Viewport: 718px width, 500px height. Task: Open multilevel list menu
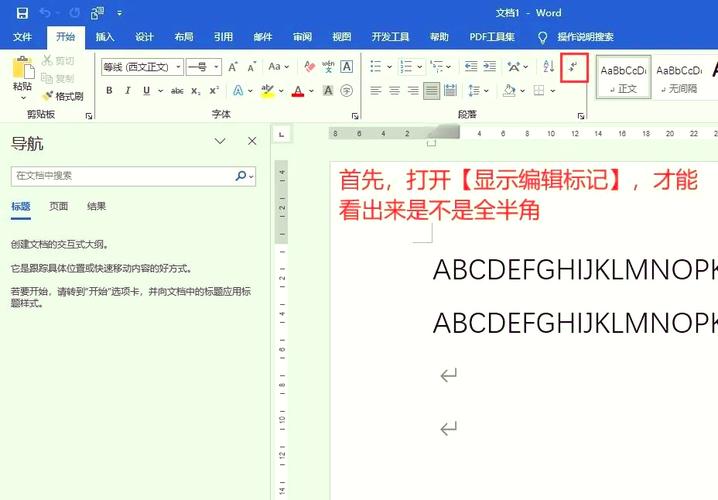coord(441,67)
